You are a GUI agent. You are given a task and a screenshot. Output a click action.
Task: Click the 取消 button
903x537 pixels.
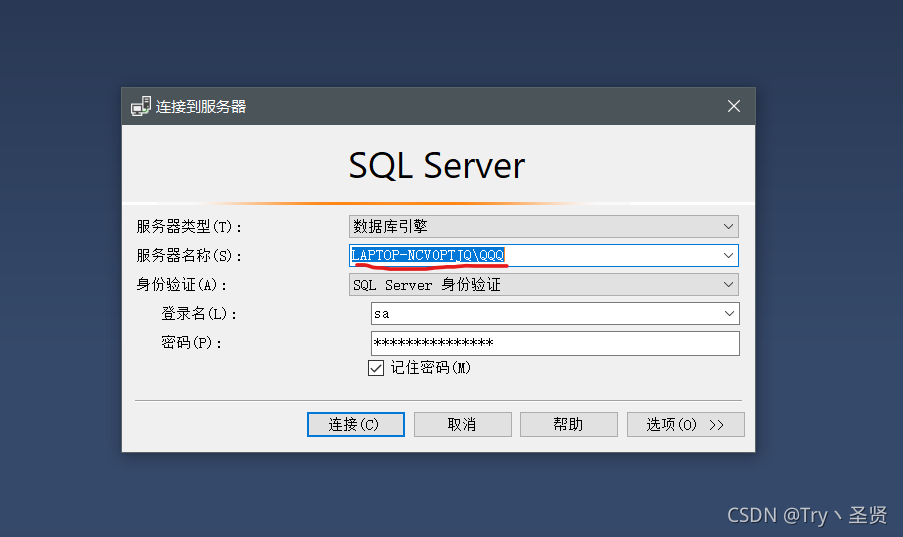(462, 425)
